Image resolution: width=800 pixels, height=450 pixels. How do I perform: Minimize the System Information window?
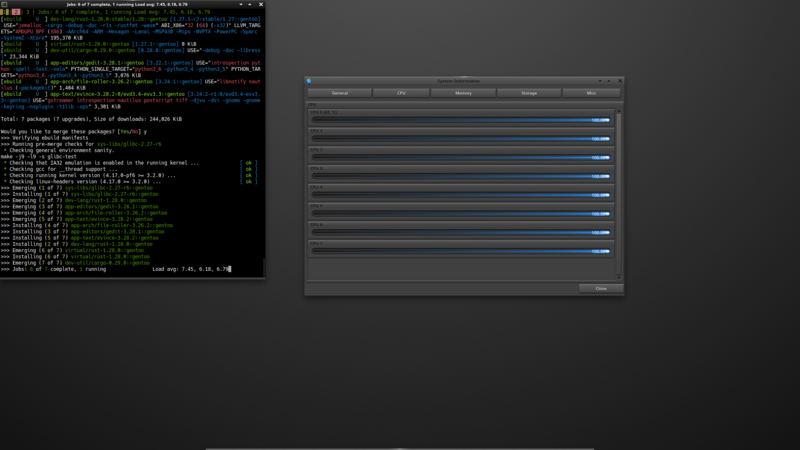pyautogui.click(x=600, y=81)
